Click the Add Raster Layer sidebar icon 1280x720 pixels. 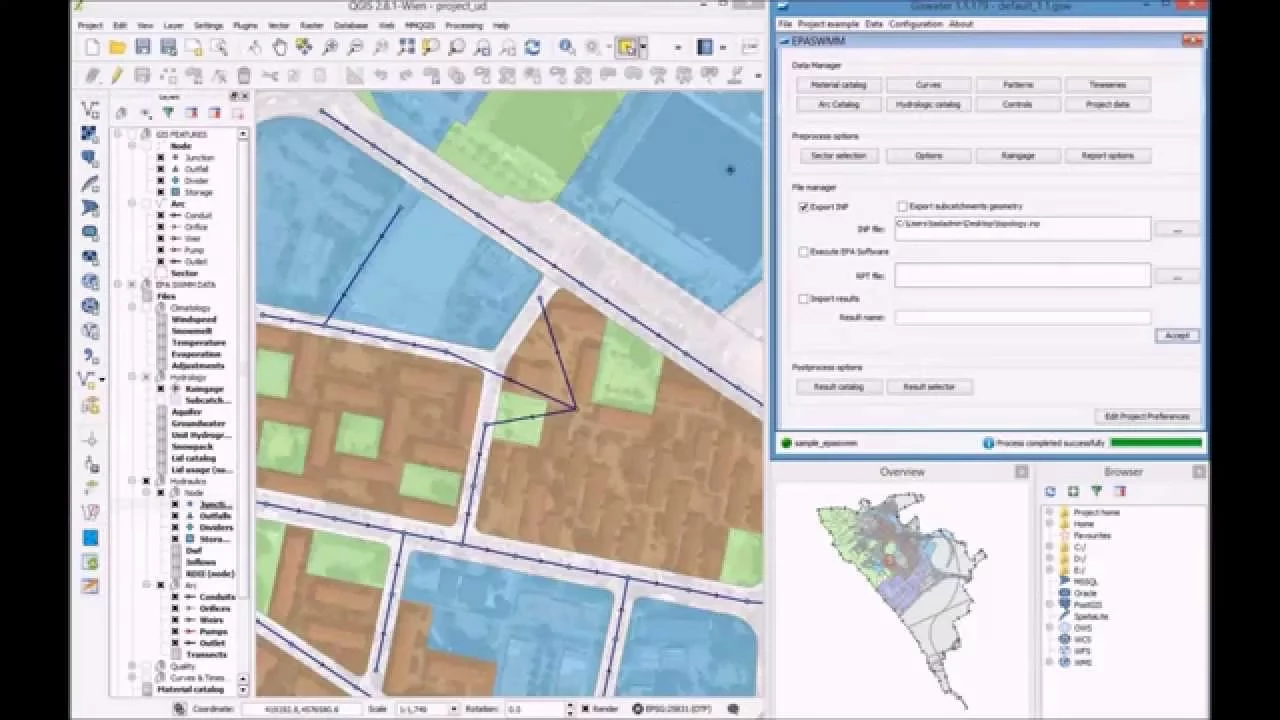coord(90,134)
